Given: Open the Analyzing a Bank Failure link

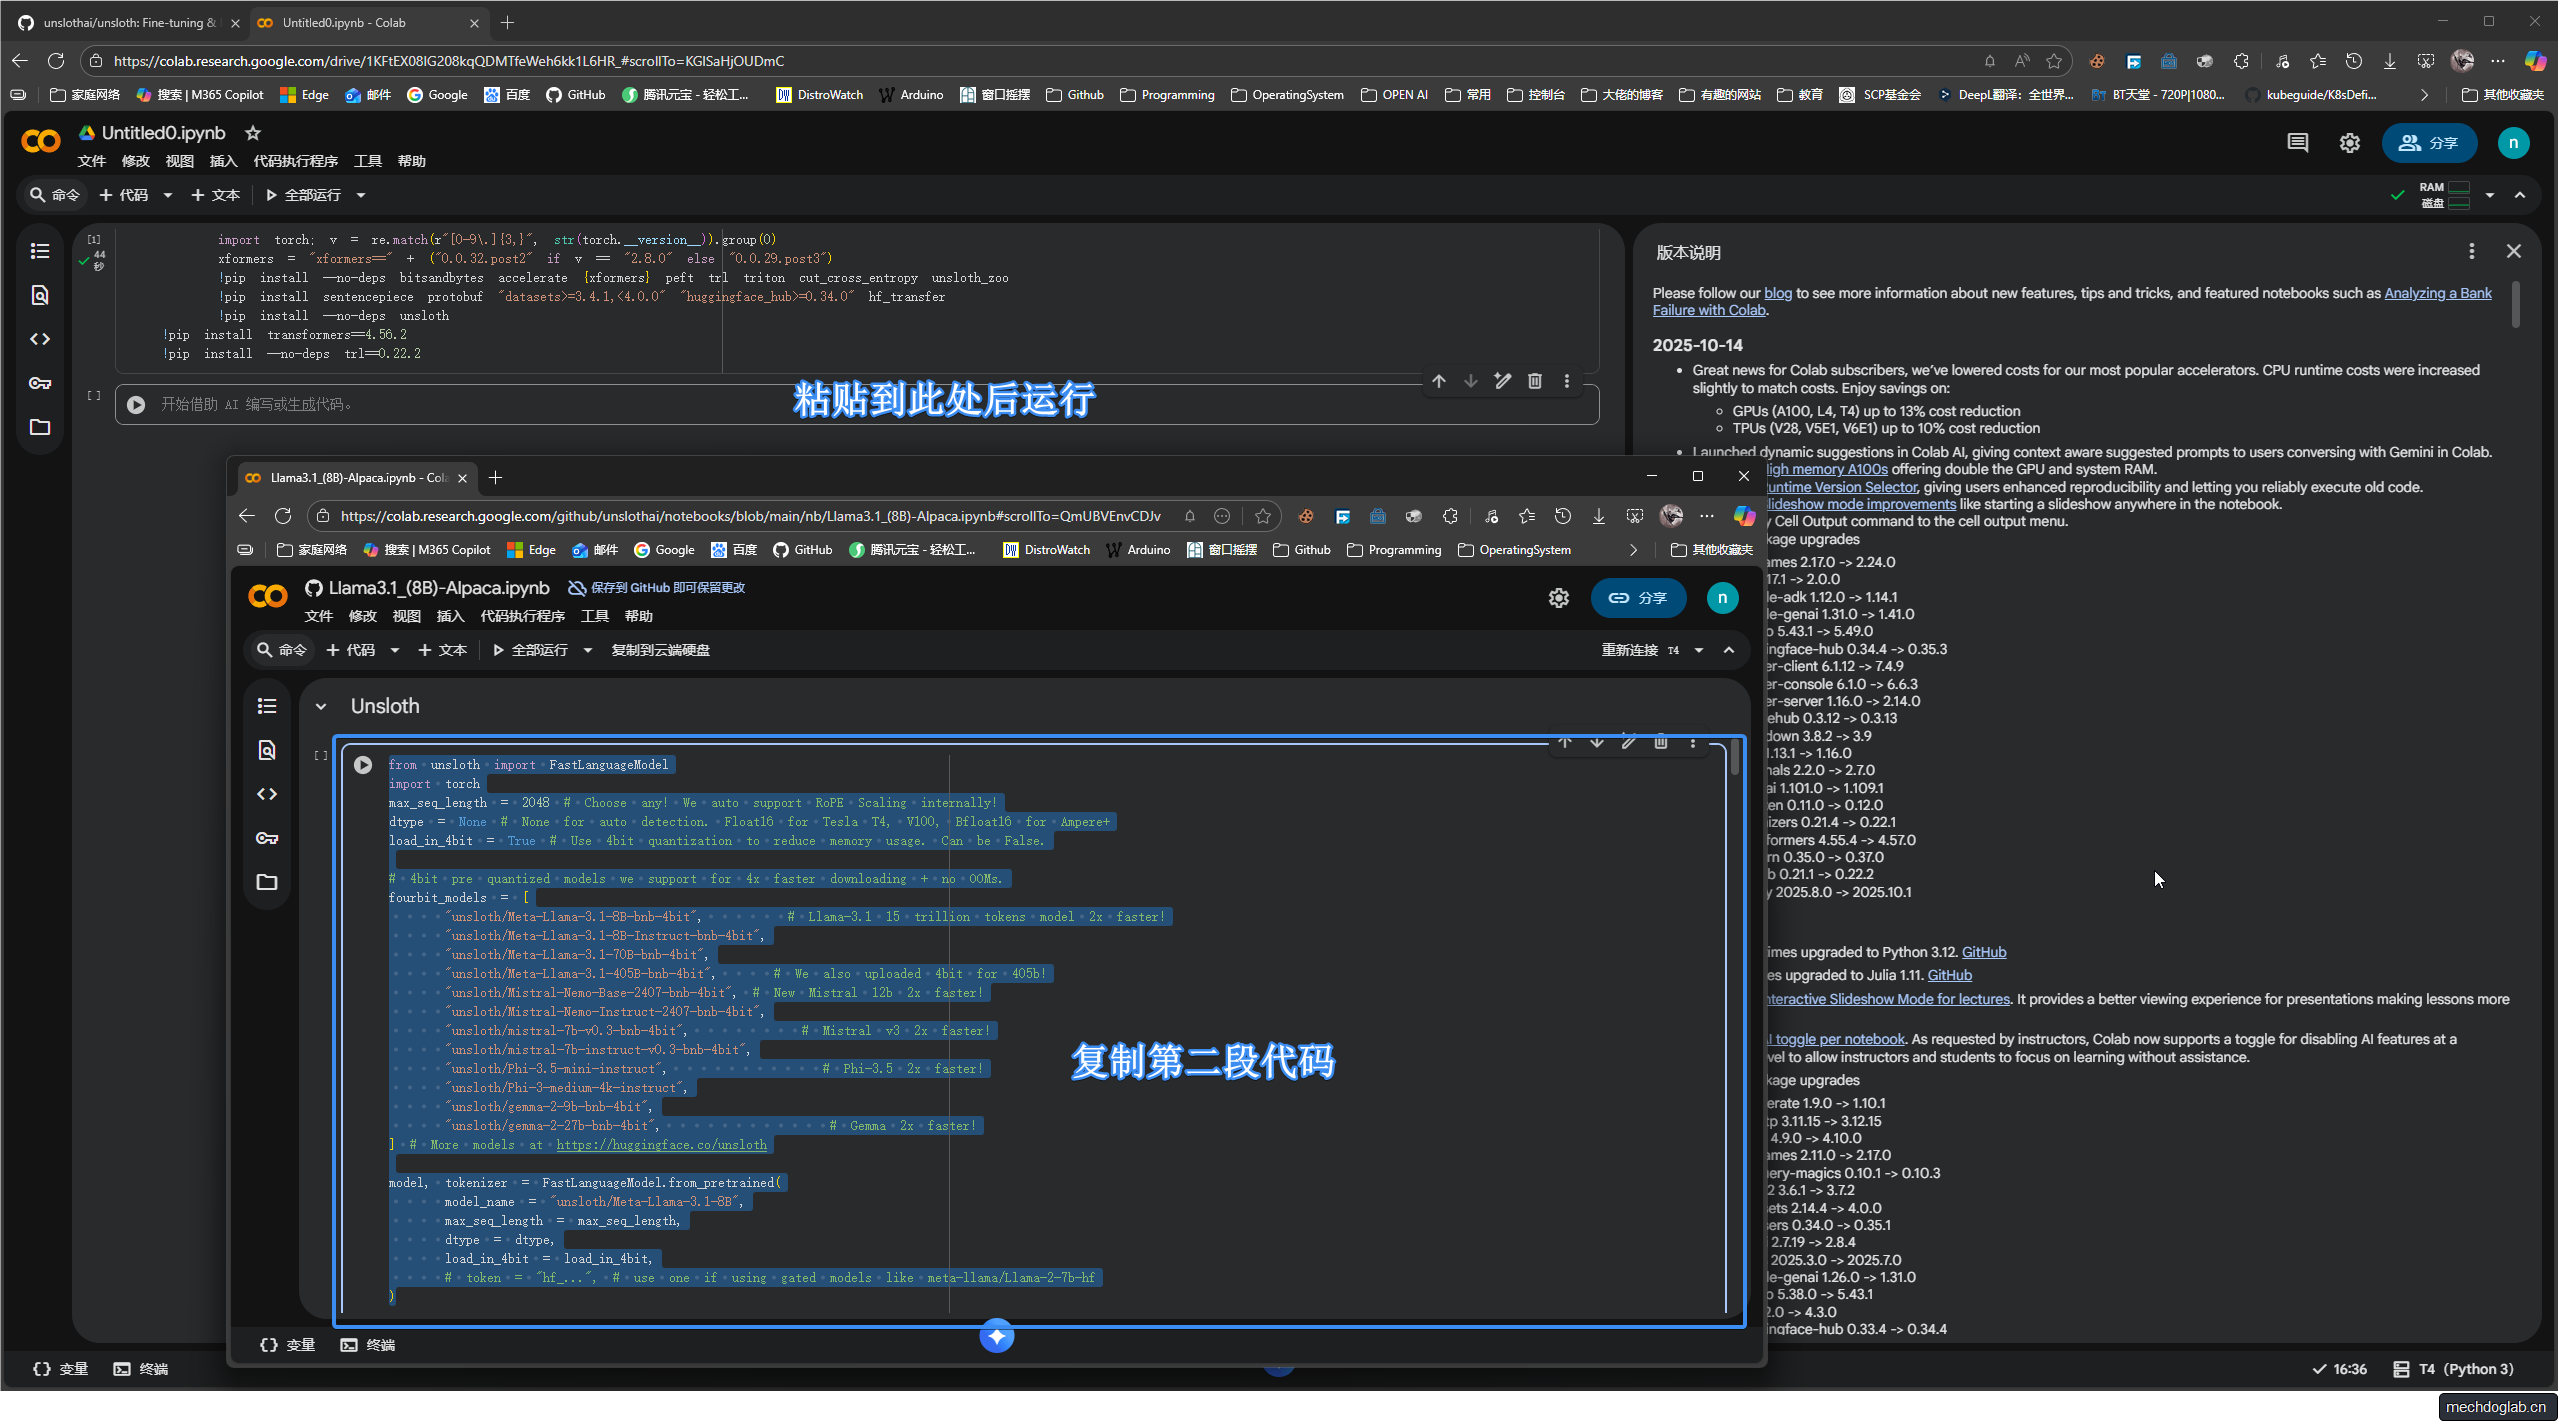Looking at the screenshot, I should [2437, 293].
